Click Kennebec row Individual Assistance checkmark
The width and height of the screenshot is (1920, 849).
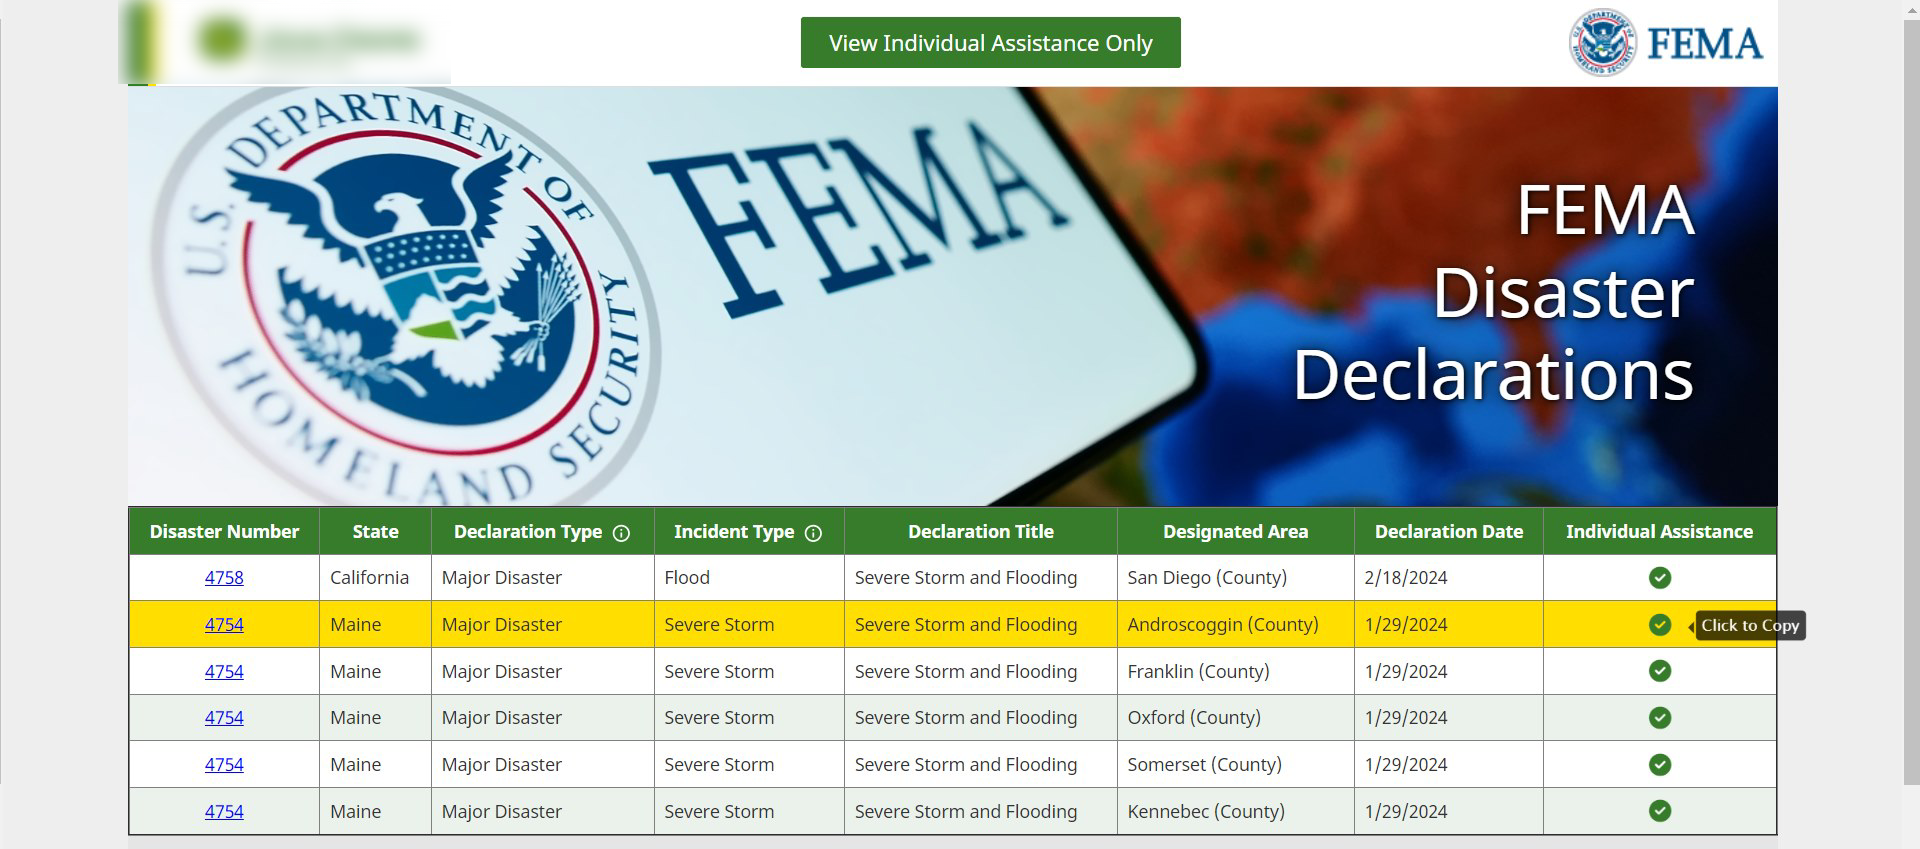tap(1659, 811)
